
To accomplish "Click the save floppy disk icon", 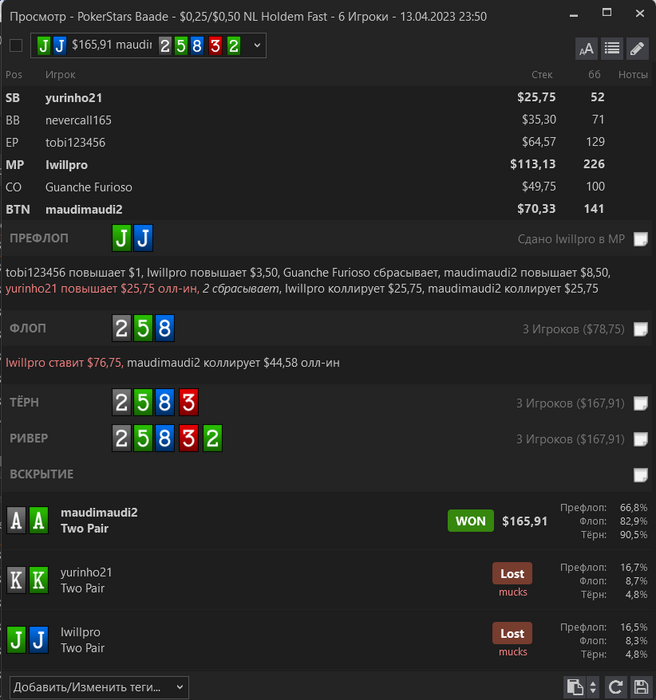I will point(641,687).
